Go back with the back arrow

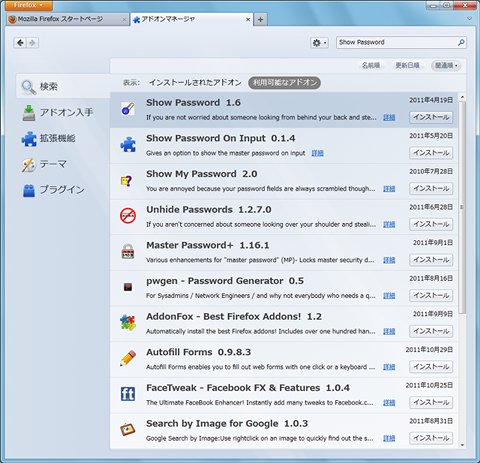pyautogui.click(x=20, y=43)
